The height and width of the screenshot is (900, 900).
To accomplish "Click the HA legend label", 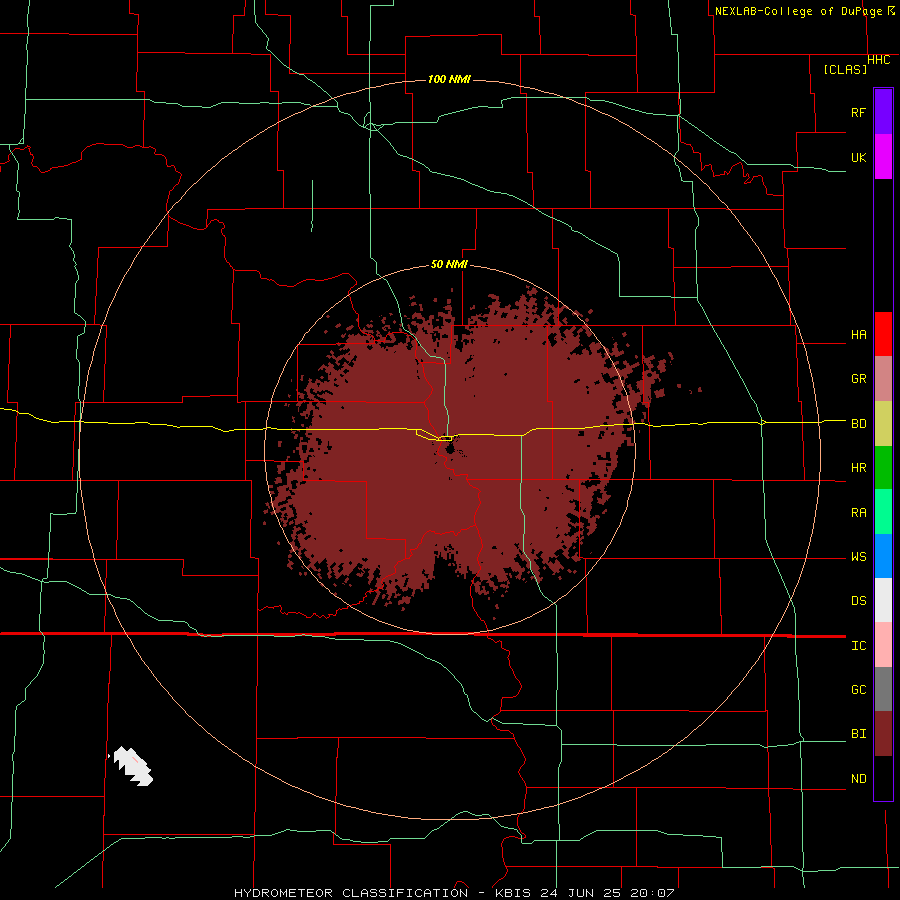I will pos(858,335).
